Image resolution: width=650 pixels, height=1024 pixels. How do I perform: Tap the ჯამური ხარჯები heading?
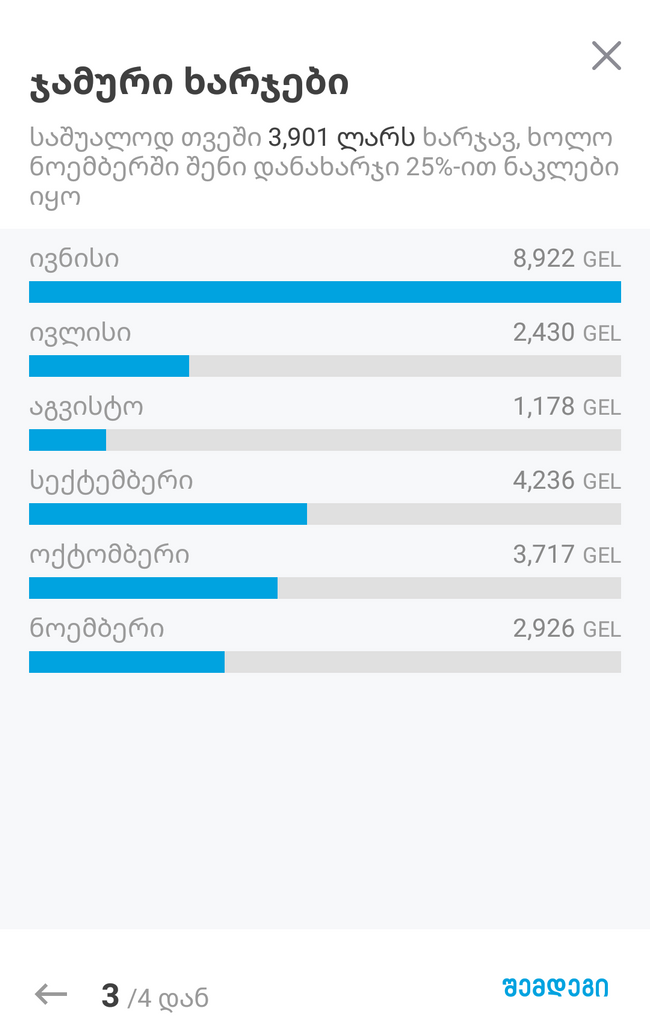pyautogui.click(x=189, y=84)
